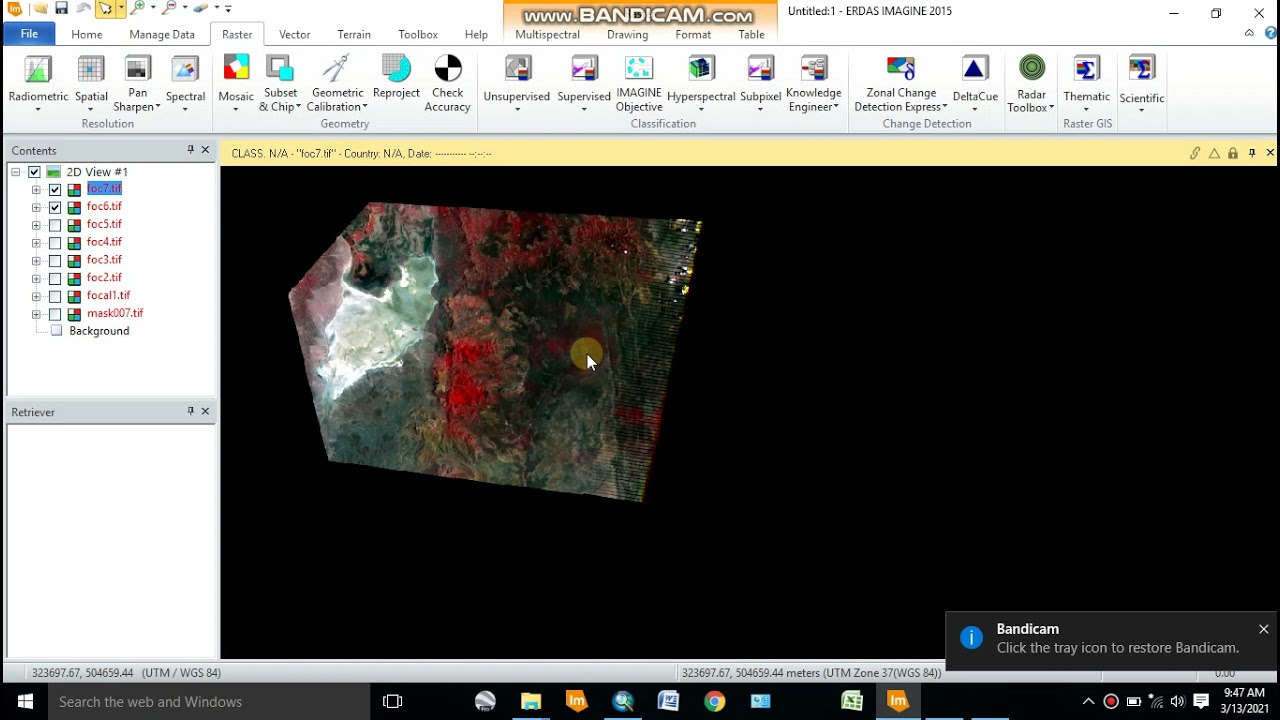Click the Open folder icon in quick access toolbar

[39, 9]
